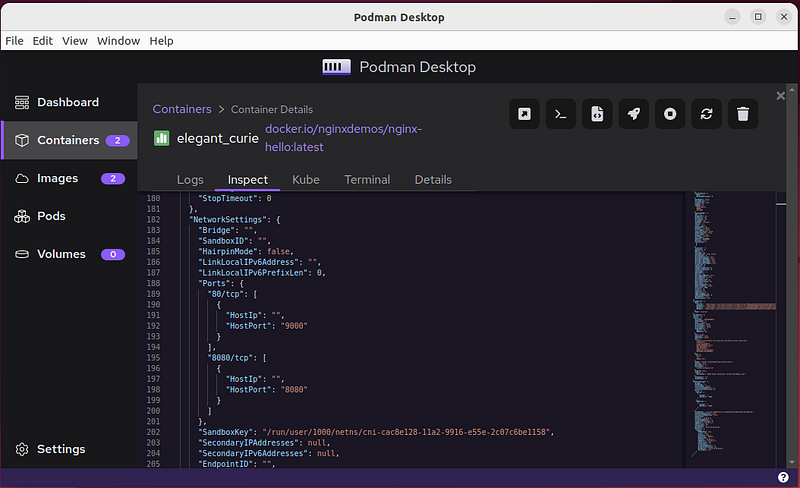Open the File menu

(x=14, y=41)
